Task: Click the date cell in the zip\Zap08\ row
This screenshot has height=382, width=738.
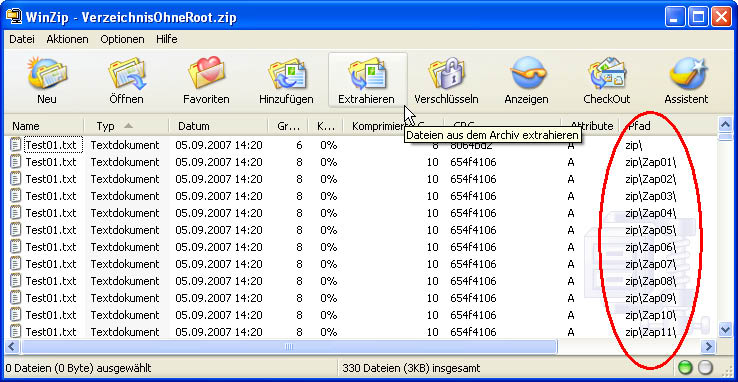Action: 219,281
